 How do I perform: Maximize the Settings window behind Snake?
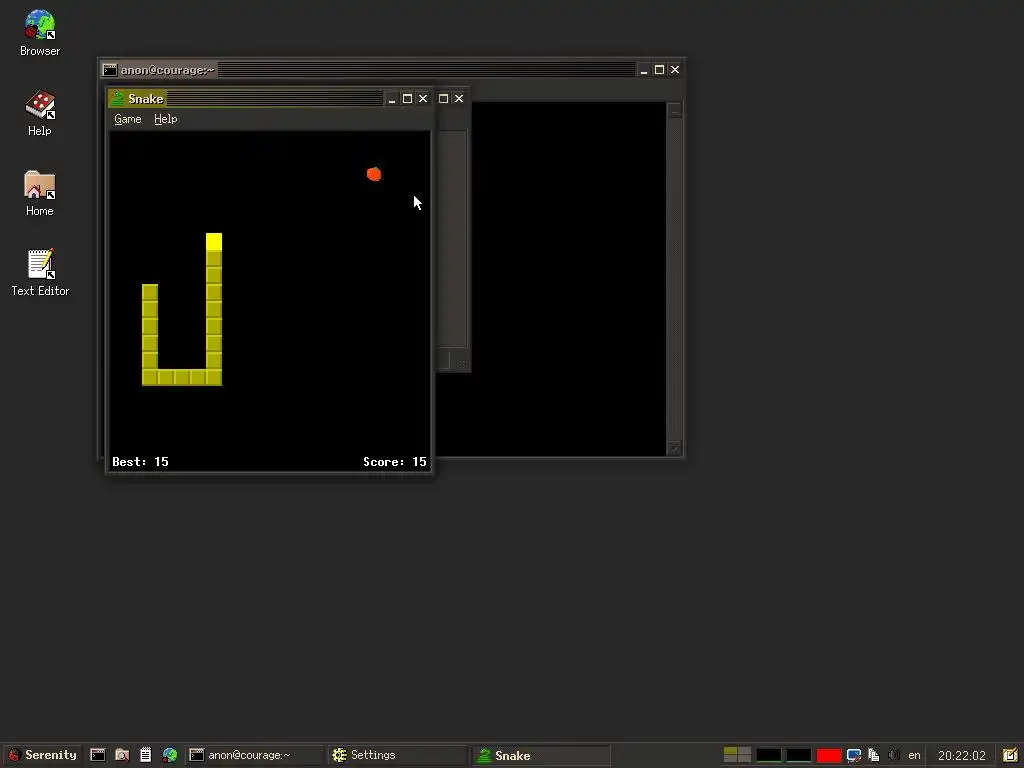point(443,99)
